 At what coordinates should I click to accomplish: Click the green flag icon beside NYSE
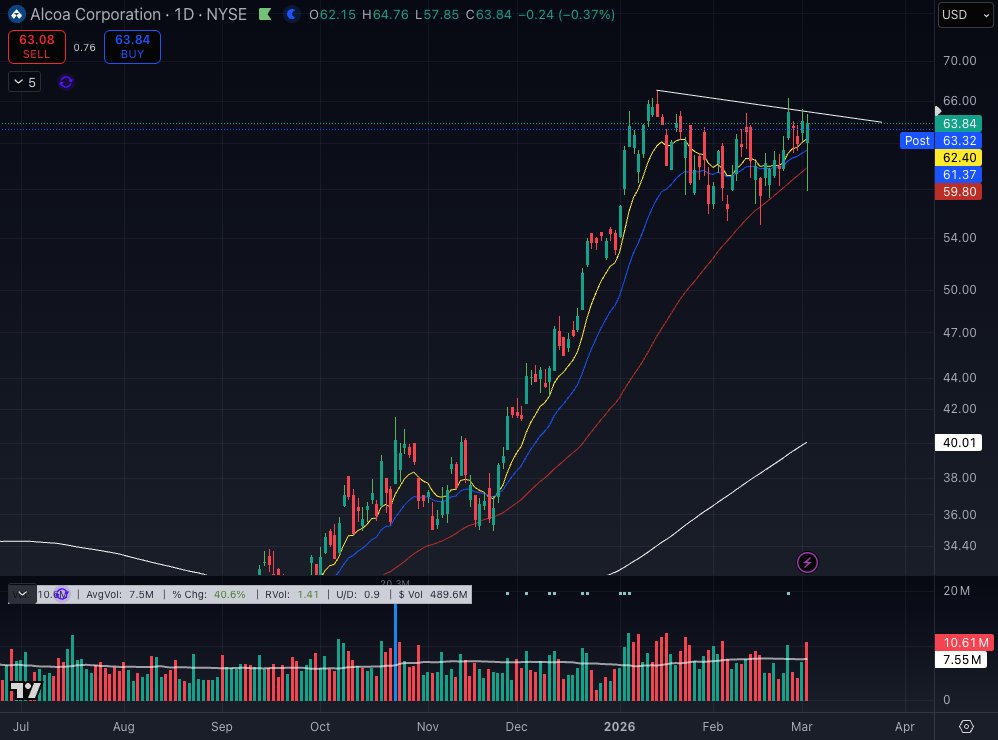265,14
